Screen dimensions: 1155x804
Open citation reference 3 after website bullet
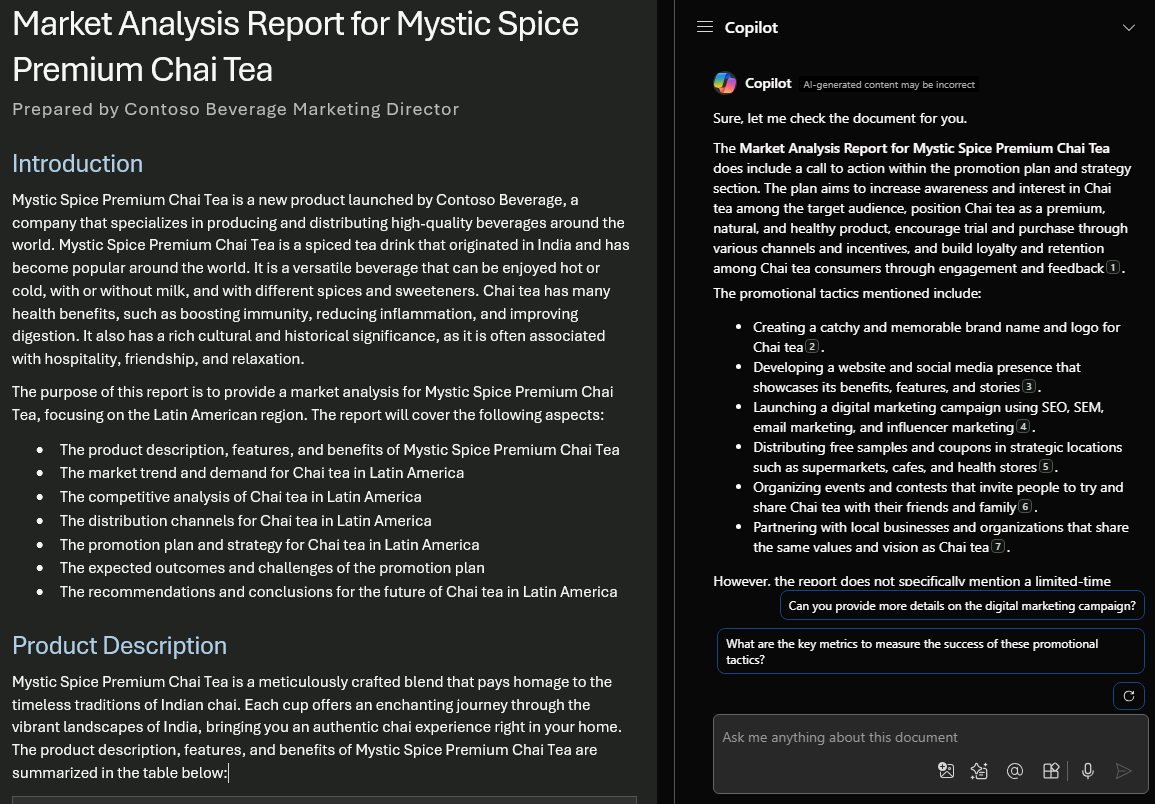1029,386
